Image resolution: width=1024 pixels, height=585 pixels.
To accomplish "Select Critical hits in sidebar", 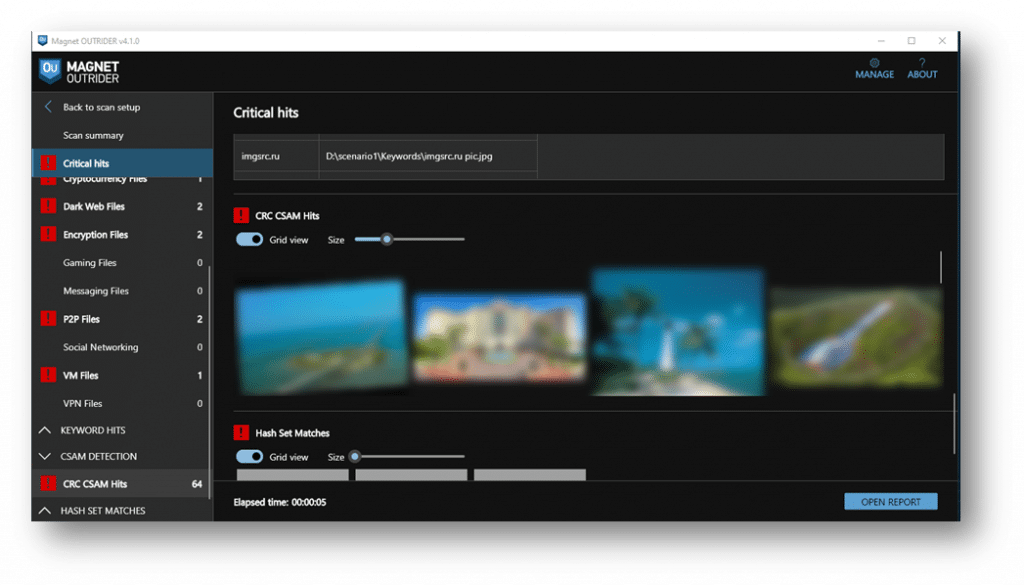I will 122,163.
